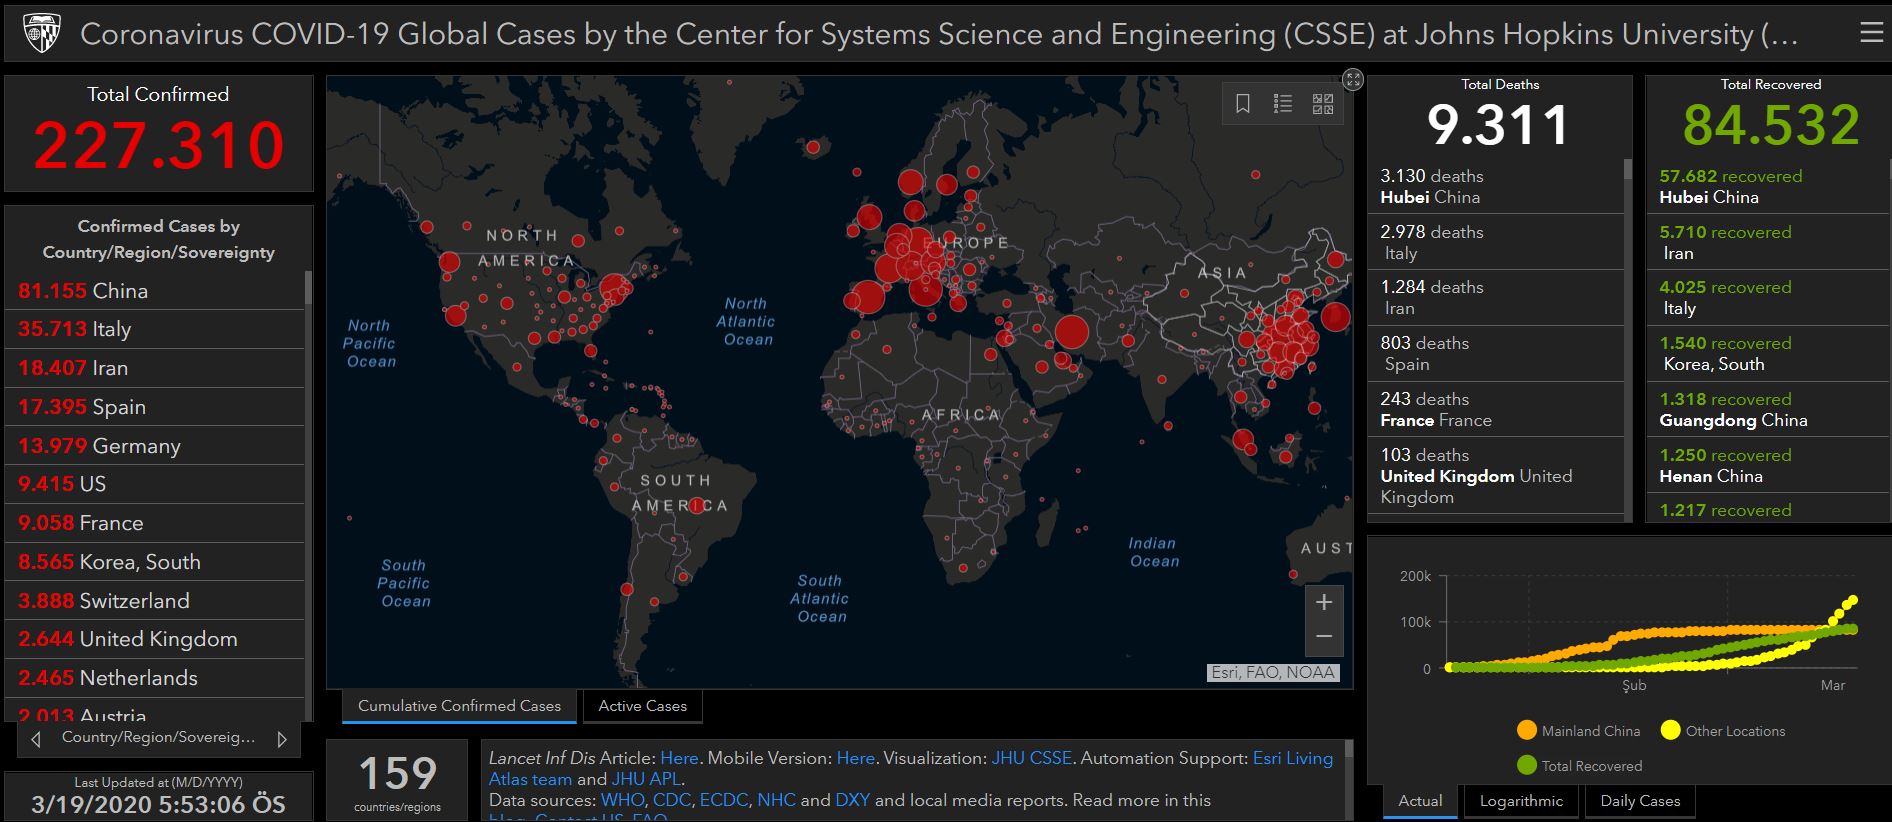
Task: Open the map bookmarks tool
Action: [x=1243, y=103]
